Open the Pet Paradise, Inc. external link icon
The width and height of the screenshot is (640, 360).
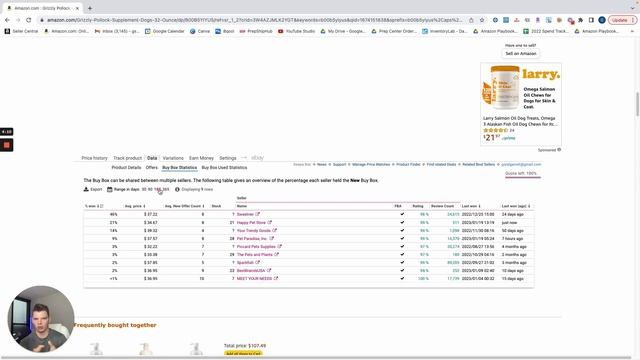pos(271,238)
